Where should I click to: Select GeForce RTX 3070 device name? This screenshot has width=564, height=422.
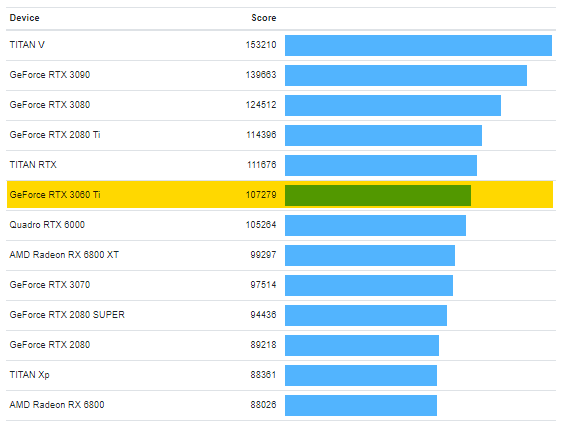(x=50, y=285)
